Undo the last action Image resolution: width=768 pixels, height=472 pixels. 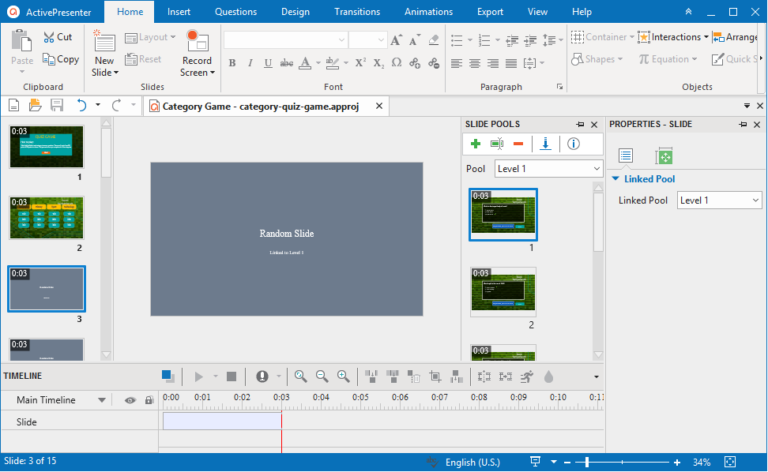[82, 105]
